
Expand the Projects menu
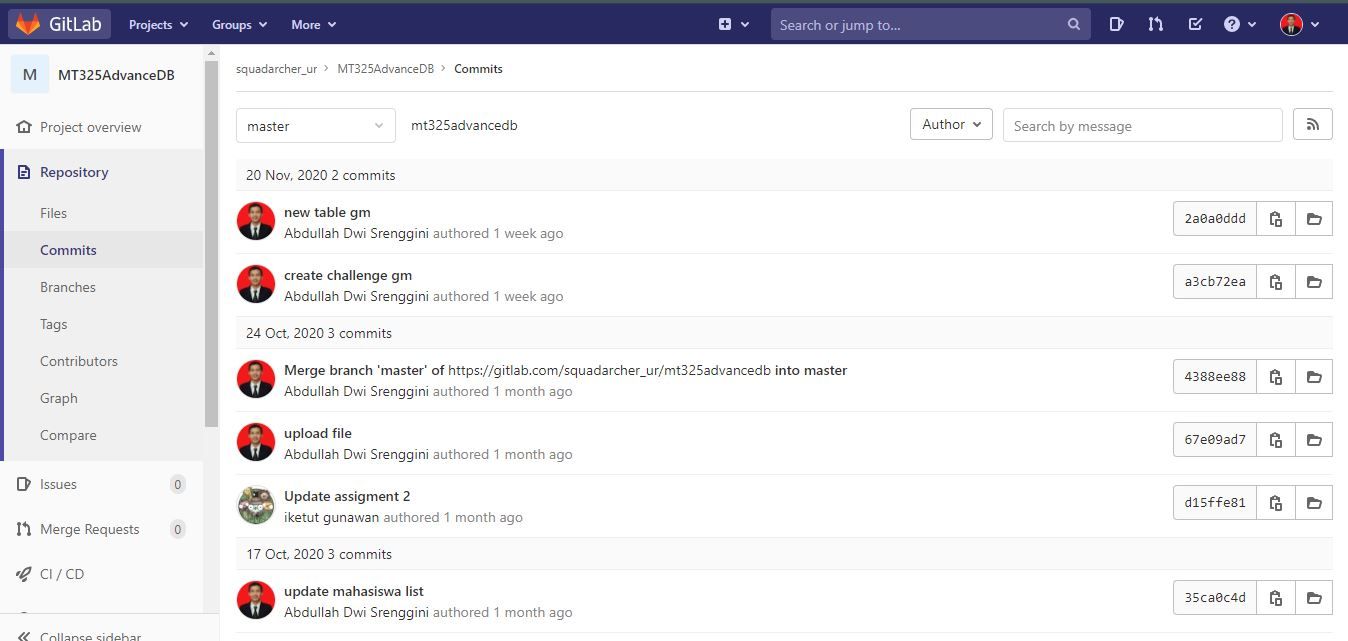point(158,24)
